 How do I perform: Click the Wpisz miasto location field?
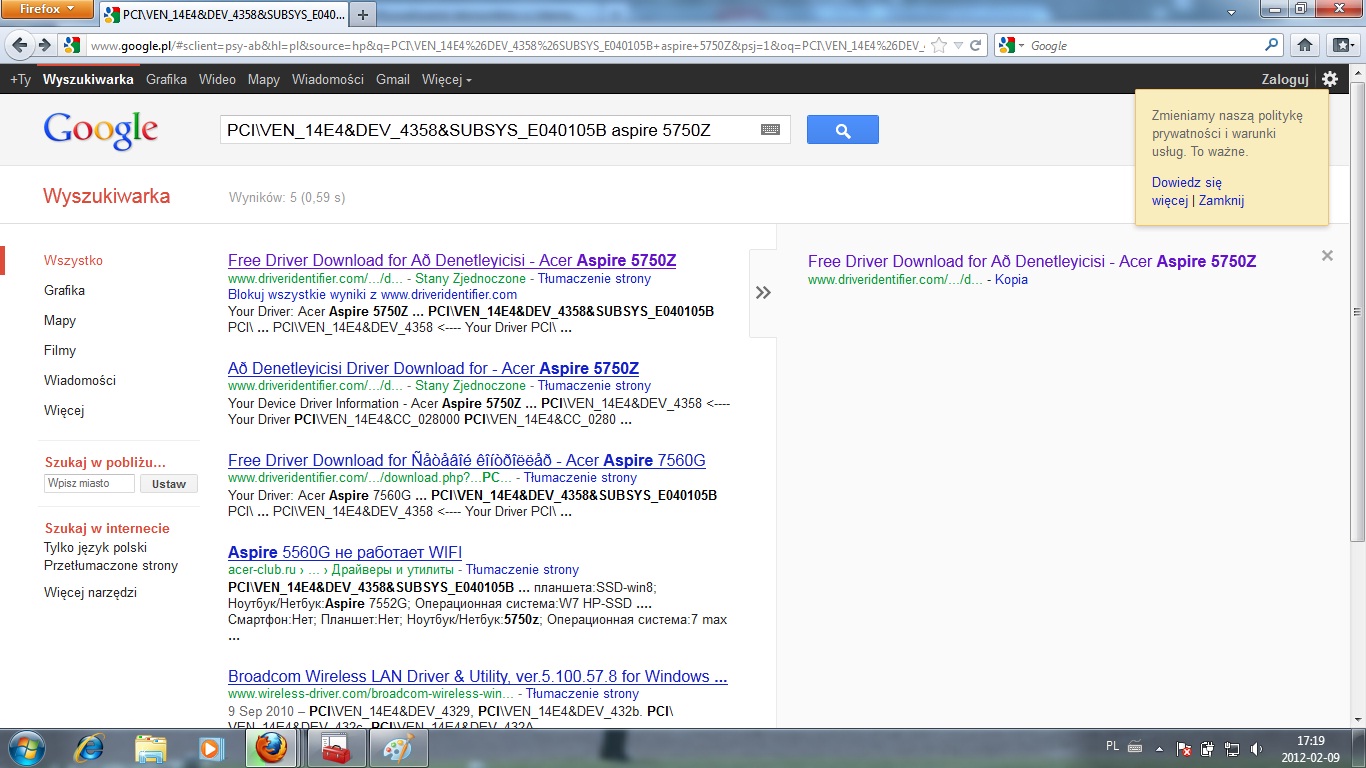pos(89,483)
